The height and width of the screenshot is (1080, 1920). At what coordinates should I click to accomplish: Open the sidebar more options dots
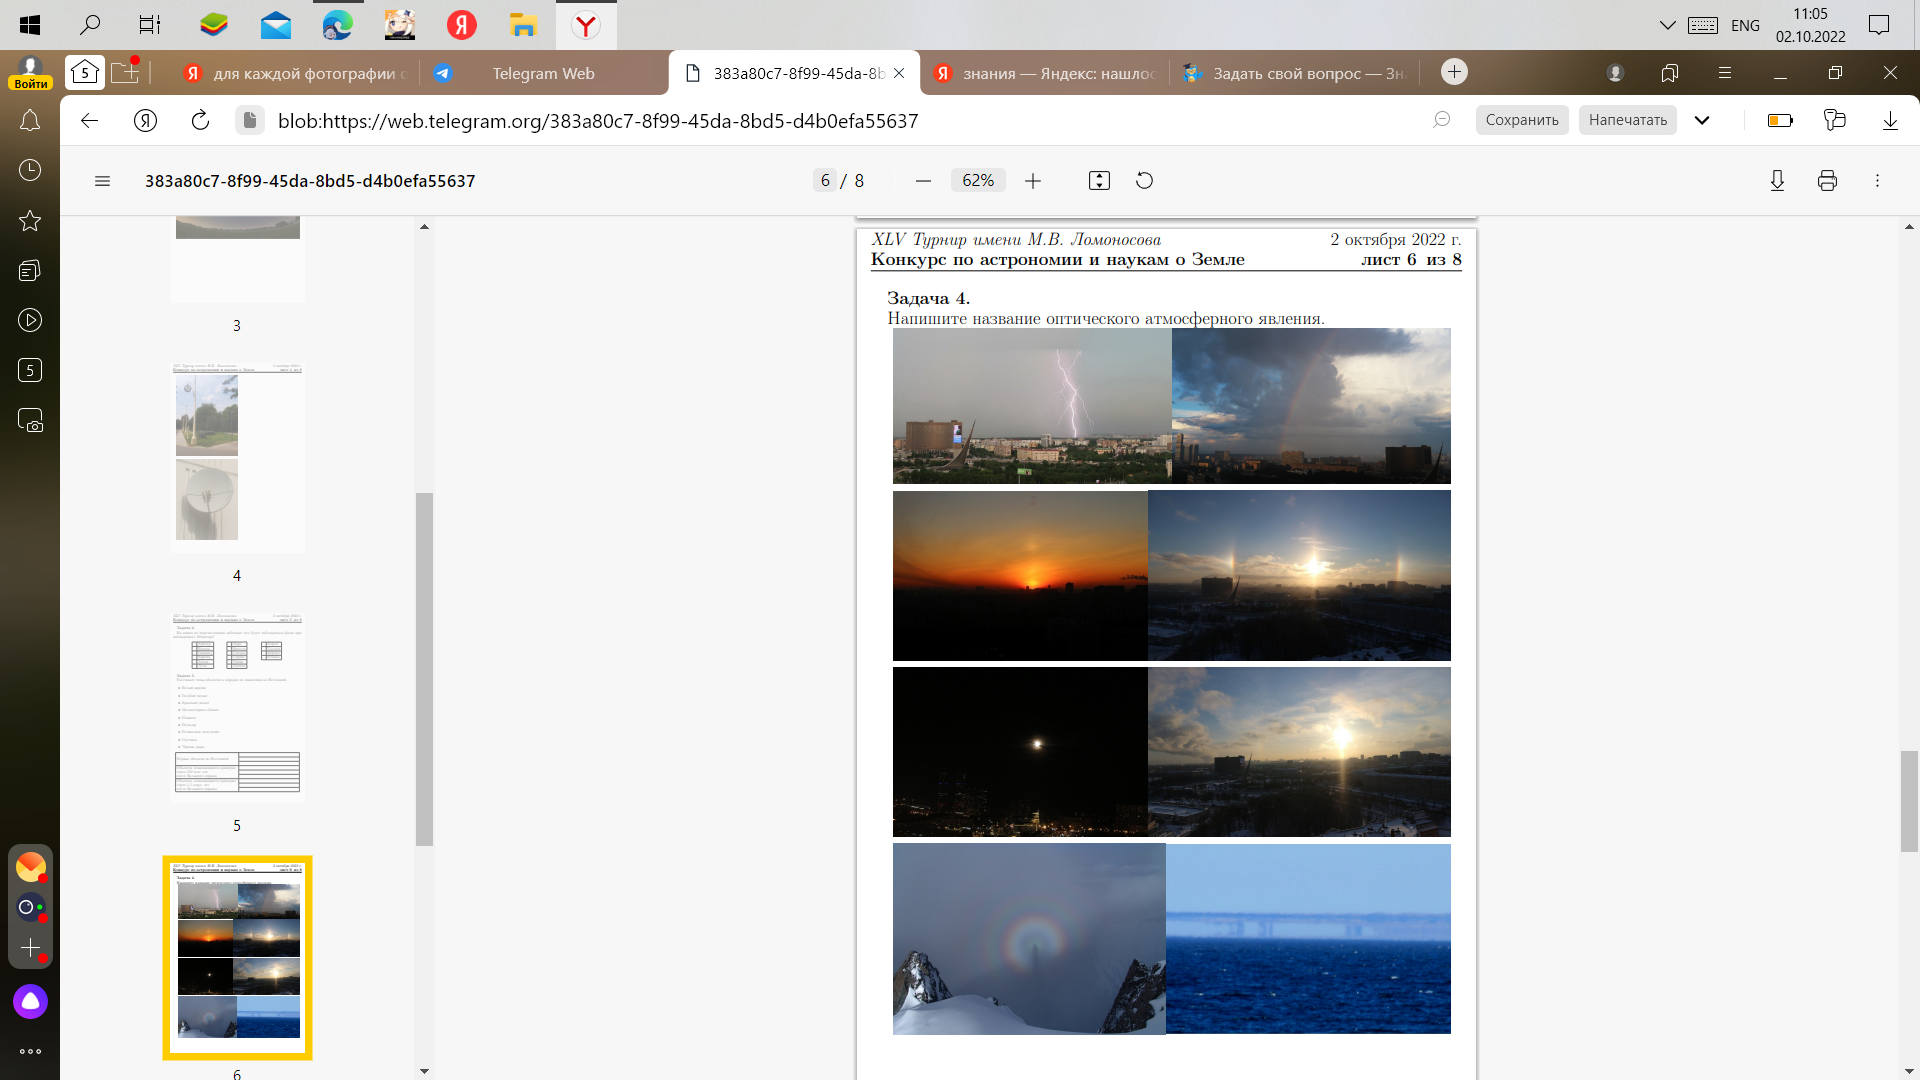(x=30, y=1052)
